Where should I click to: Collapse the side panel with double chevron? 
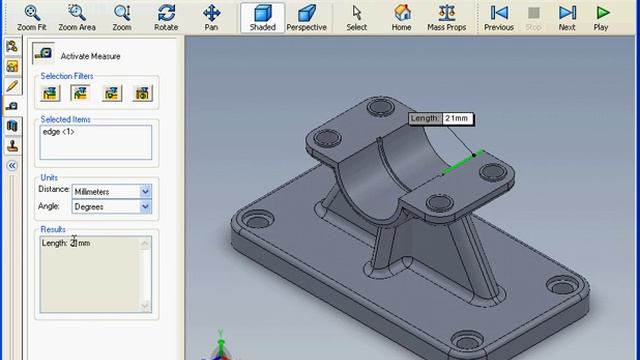(12, 165)
